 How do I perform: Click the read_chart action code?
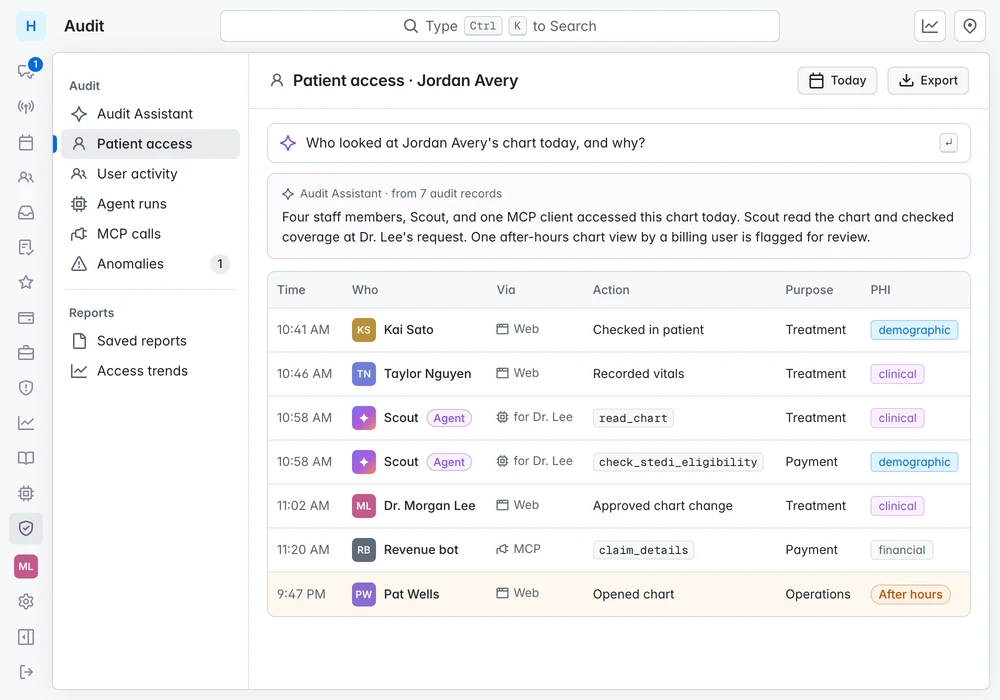point(633,418)
